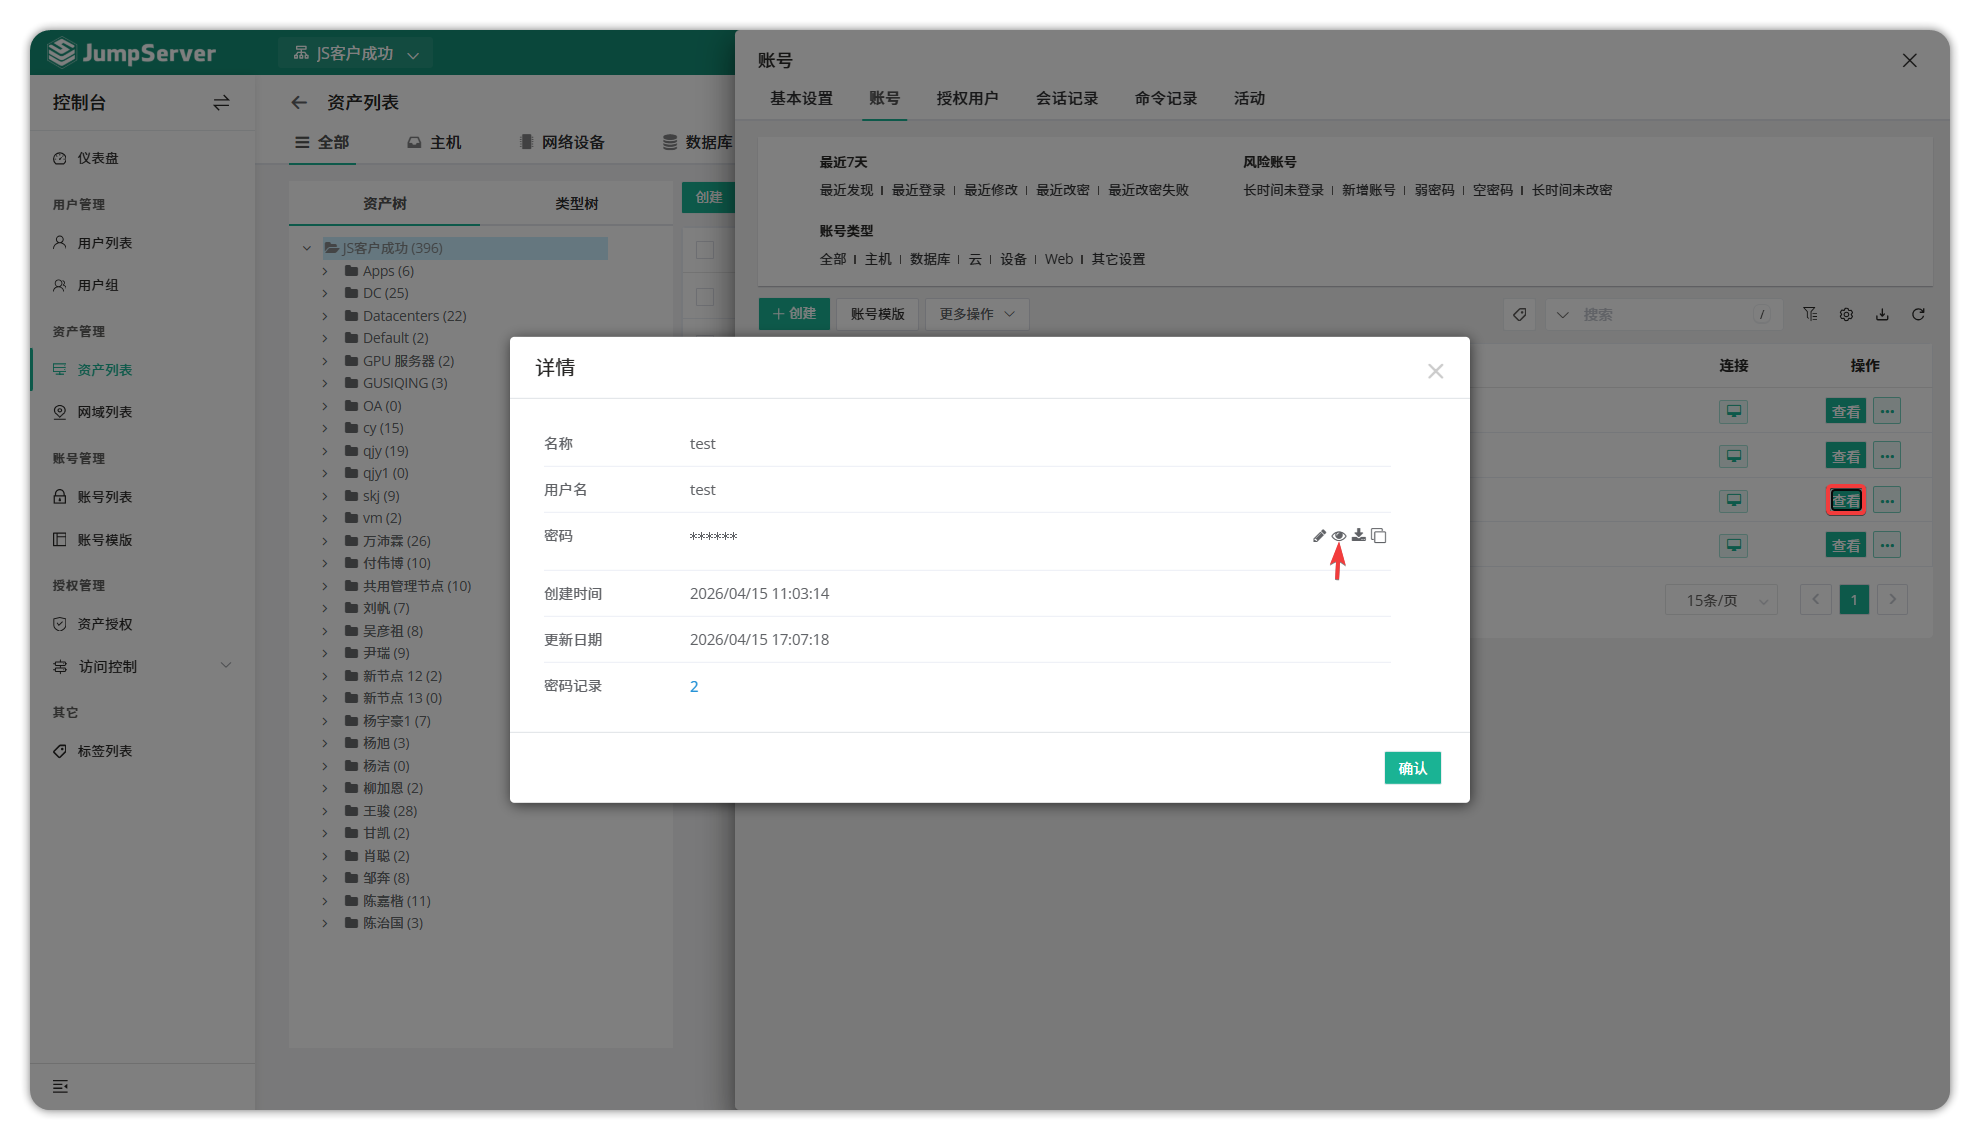This screenshot has height=1130, width=1980.
Task: Click the first row connect monitor icon
Action: [1733, 411]
